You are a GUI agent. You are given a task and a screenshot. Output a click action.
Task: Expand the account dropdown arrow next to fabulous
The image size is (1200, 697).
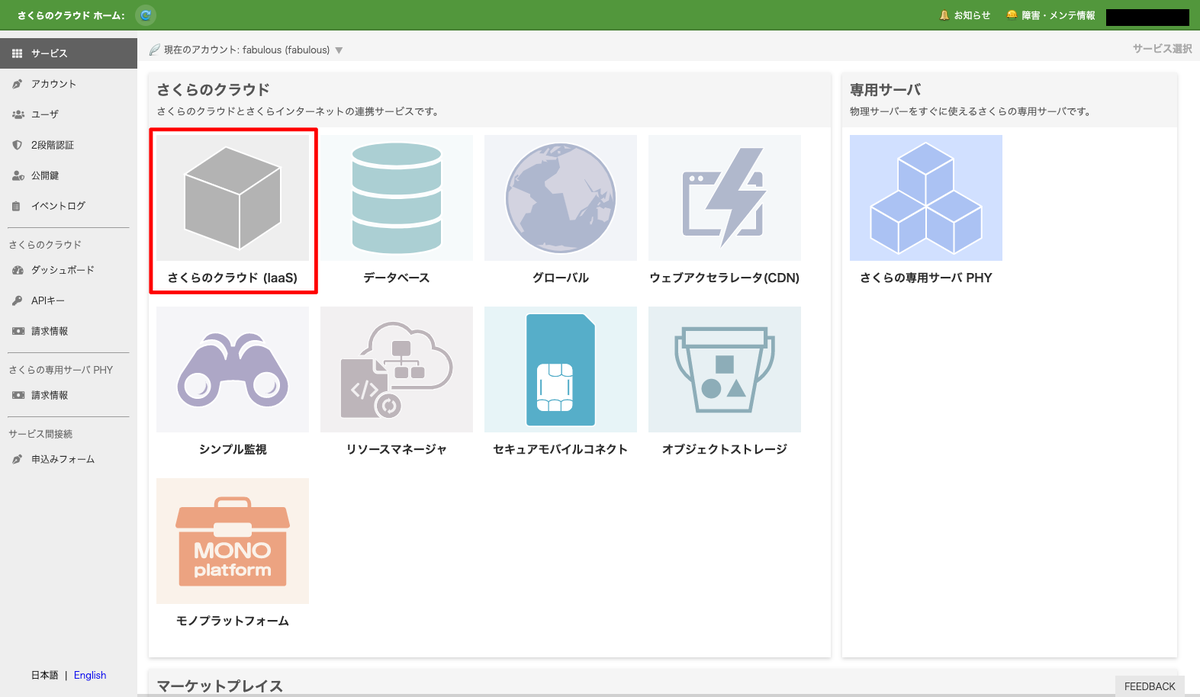(x=339, y=51)
